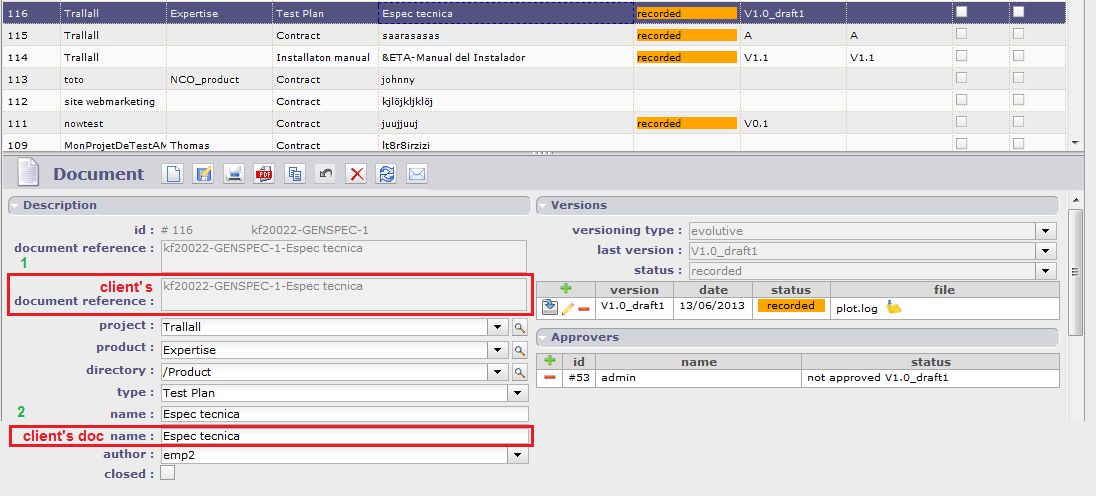
Task: Check first checkbox in row 116
Action: 962,13
